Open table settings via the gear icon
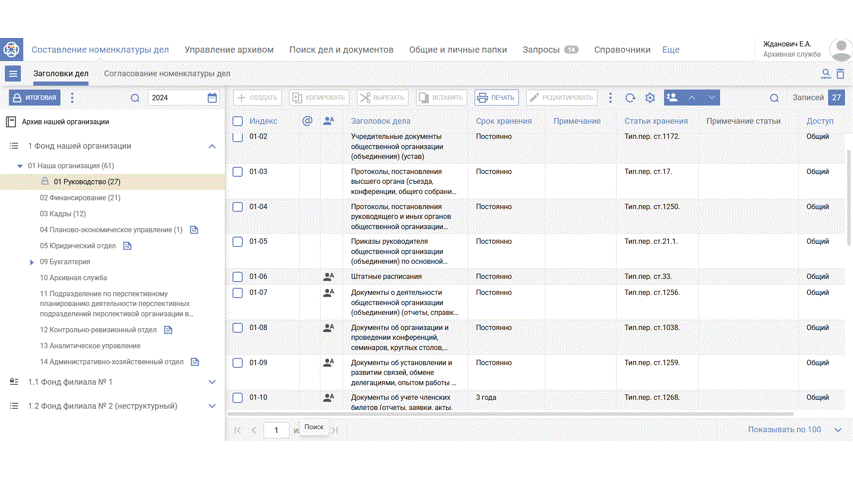Image resolution: width=853 pixels, height=480 pixels. click(x=650, y=98)
